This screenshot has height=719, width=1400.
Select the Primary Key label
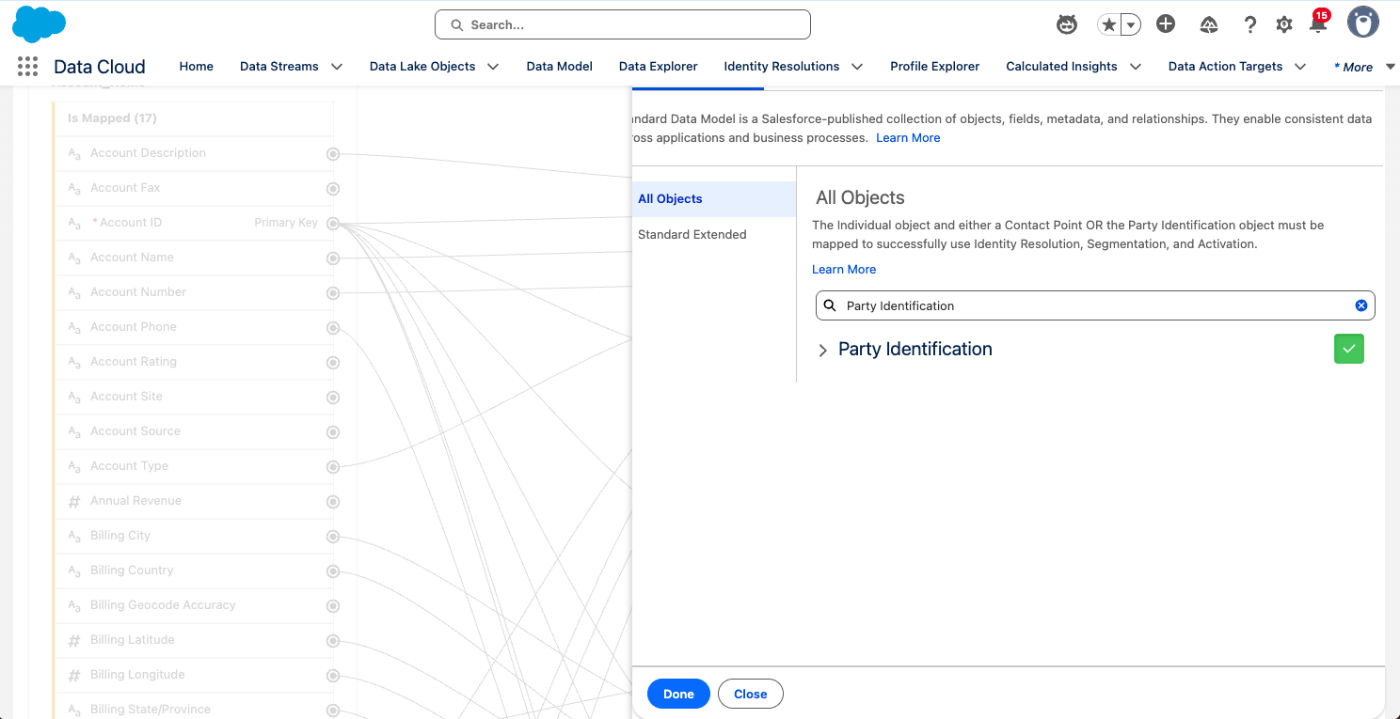pos(286,222)
